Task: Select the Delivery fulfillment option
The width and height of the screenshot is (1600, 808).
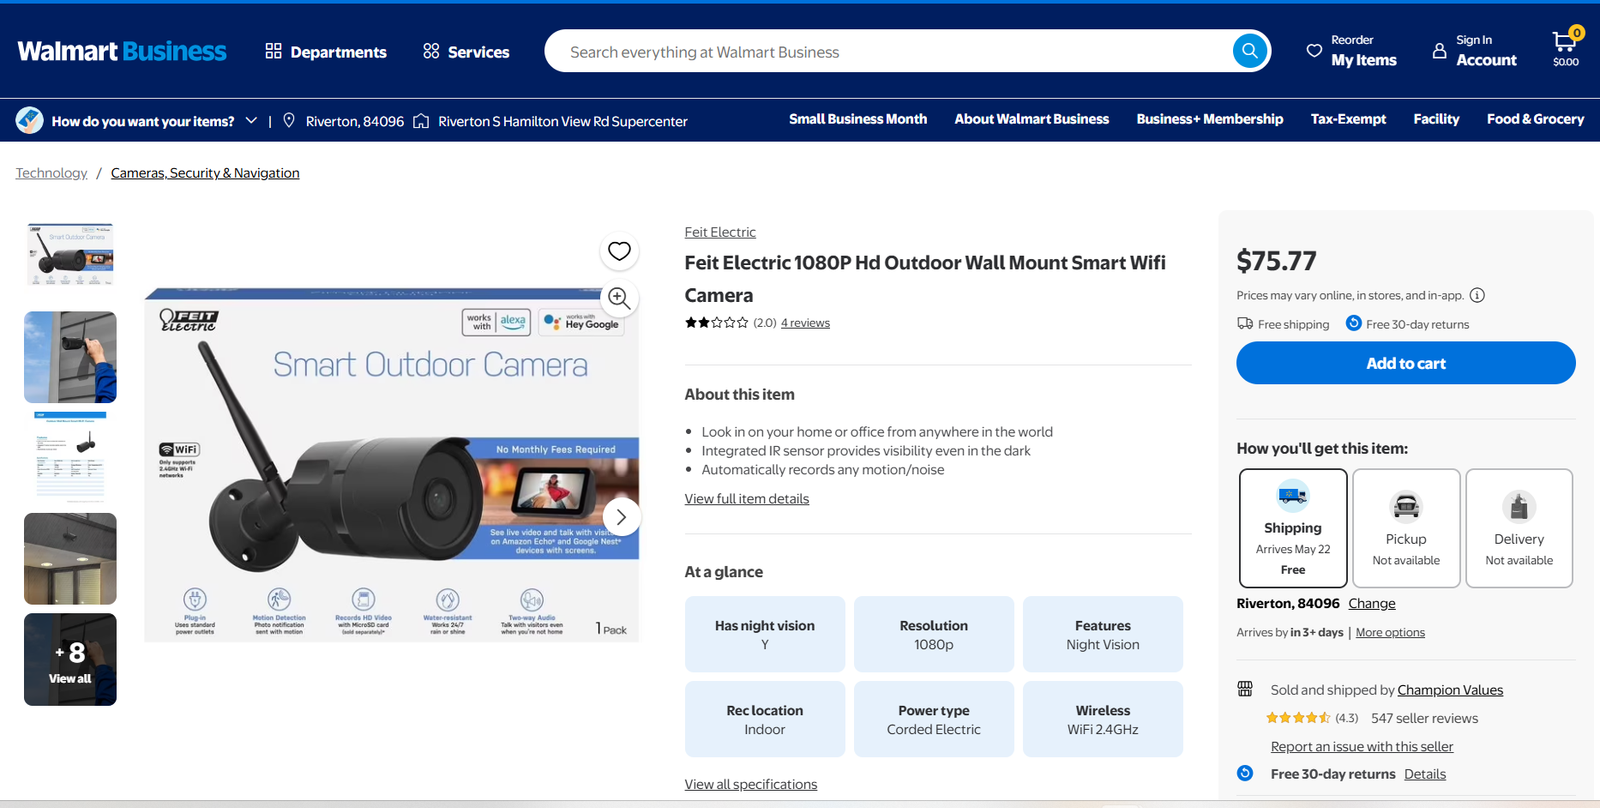Action: point(1519,528)
